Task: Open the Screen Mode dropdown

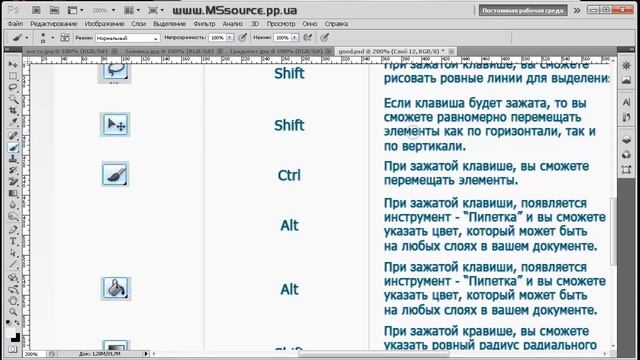Action: pyautogui.click(x=156, y=10)
